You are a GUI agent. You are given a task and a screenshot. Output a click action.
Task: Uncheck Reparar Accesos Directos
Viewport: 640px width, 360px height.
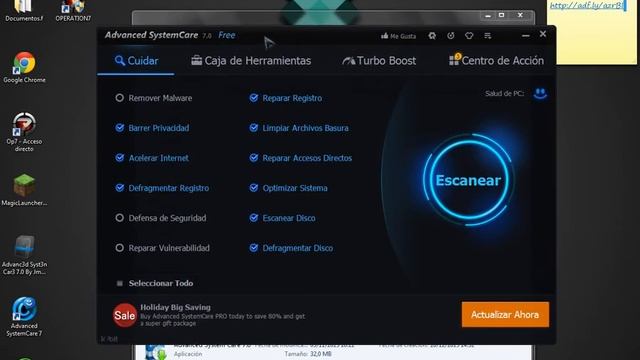(x=253, y=158)
